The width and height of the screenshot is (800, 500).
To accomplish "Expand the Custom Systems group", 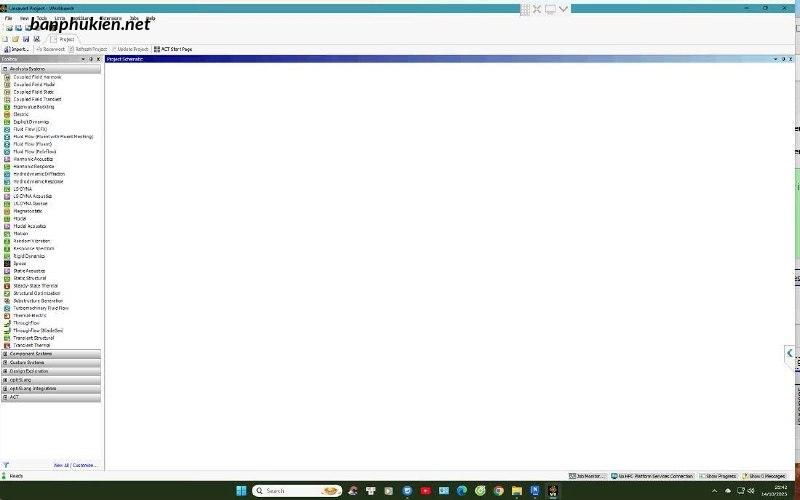I will coord(50,362).
